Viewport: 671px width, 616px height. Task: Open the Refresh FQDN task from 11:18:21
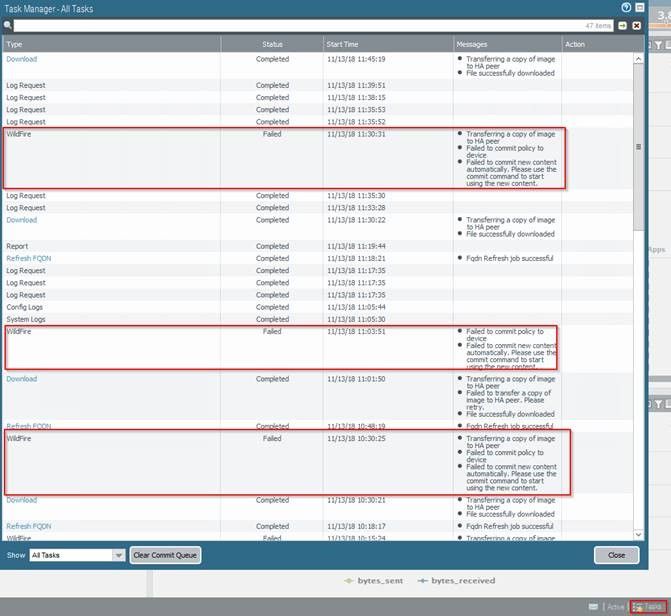27,258
